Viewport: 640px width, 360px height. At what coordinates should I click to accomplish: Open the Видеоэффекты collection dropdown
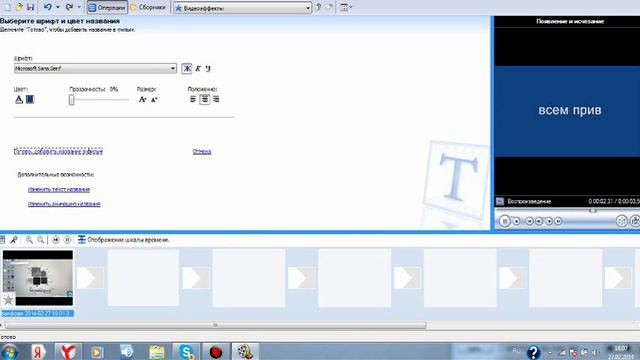coord(242,8)
